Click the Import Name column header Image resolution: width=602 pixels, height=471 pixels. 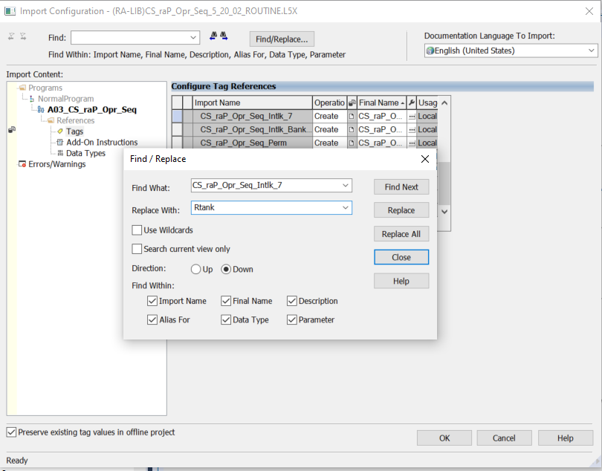click(252, 102)
